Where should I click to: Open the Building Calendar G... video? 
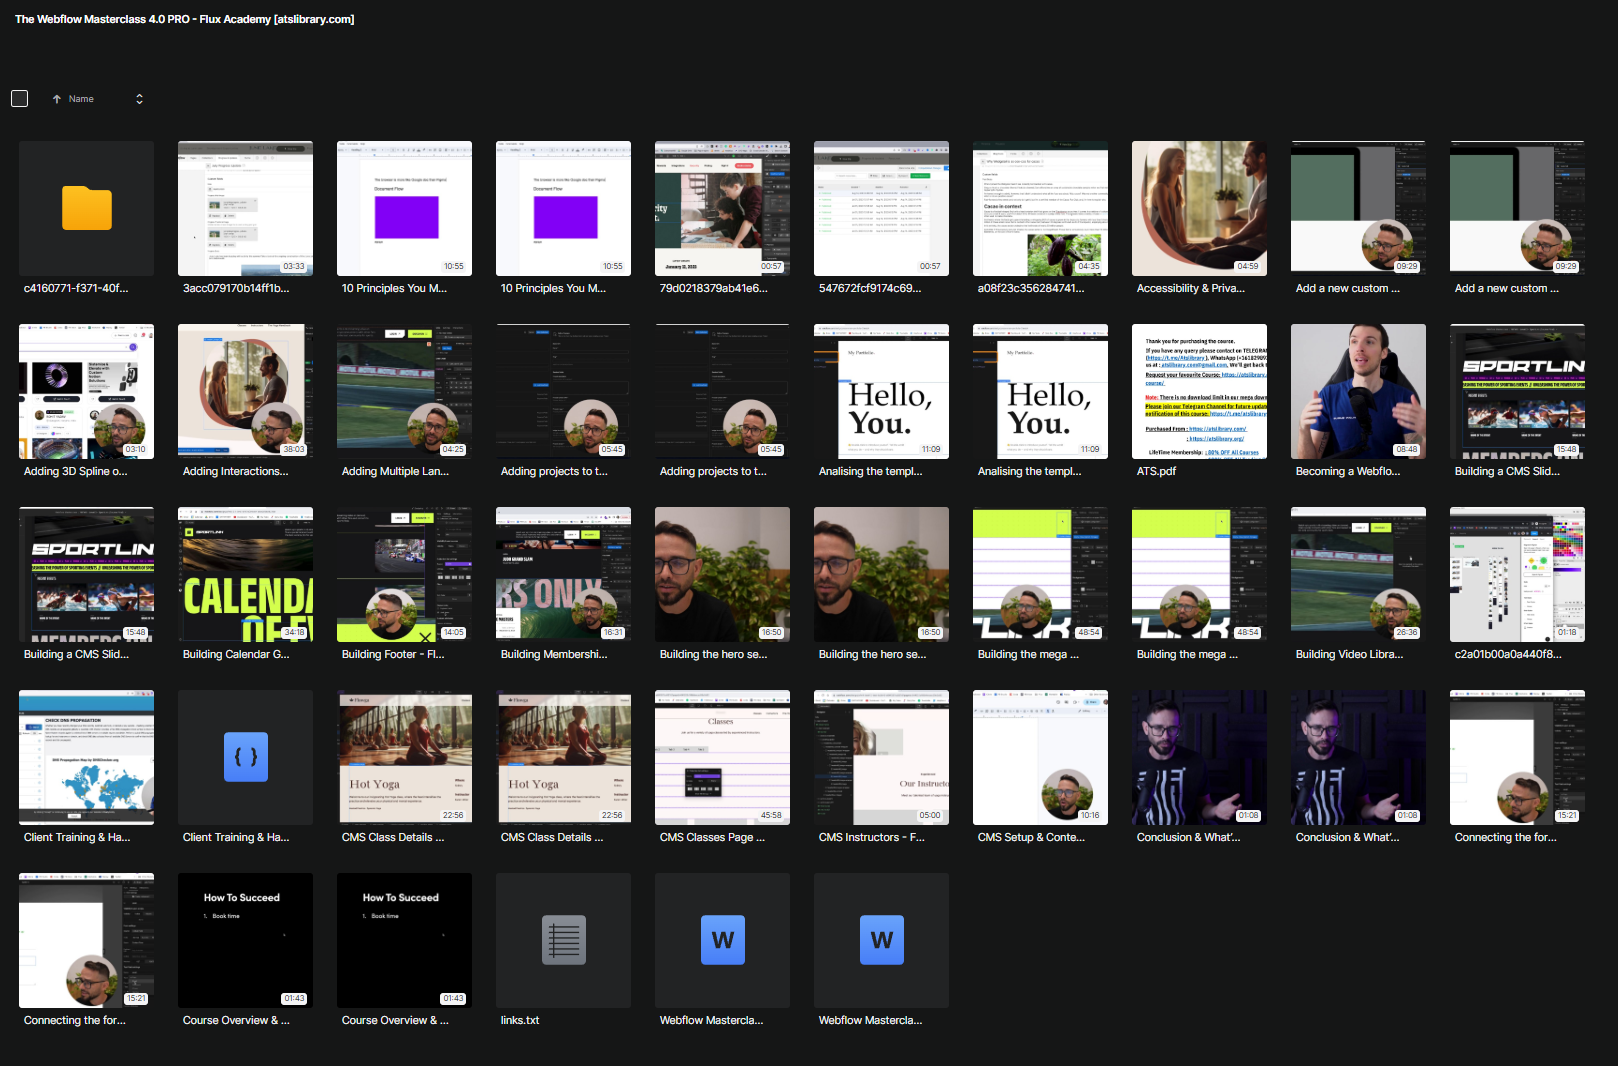point(245,574)
